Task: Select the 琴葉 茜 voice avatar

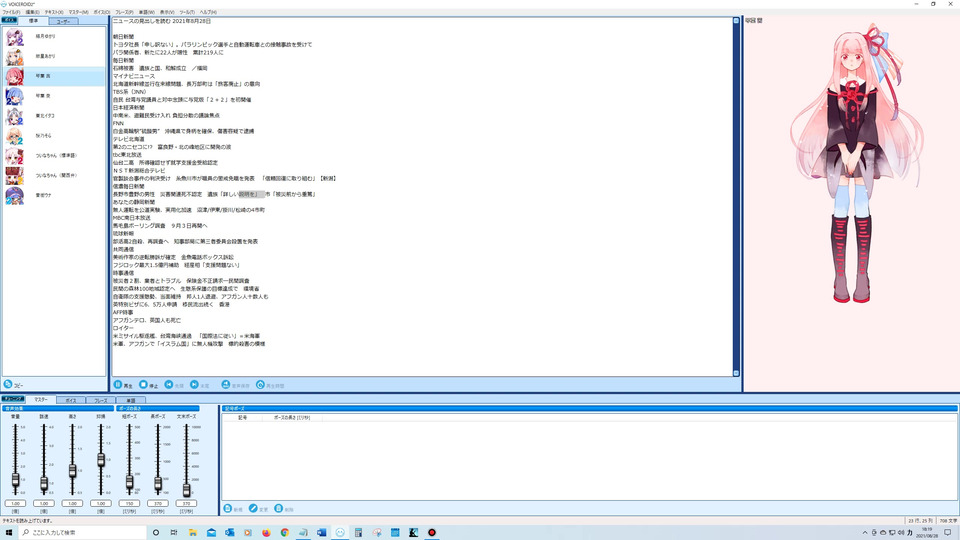Action: pos(15,77)
